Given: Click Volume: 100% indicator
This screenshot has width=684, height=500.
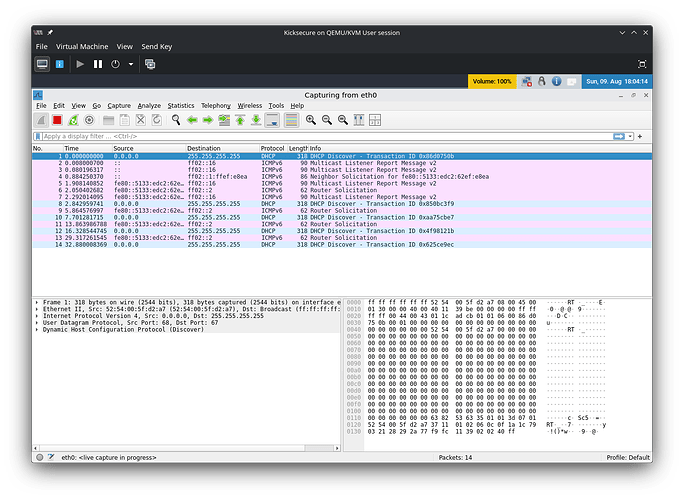Looking at the screenshot, I should pyautogui.click(x=492, y=82).
